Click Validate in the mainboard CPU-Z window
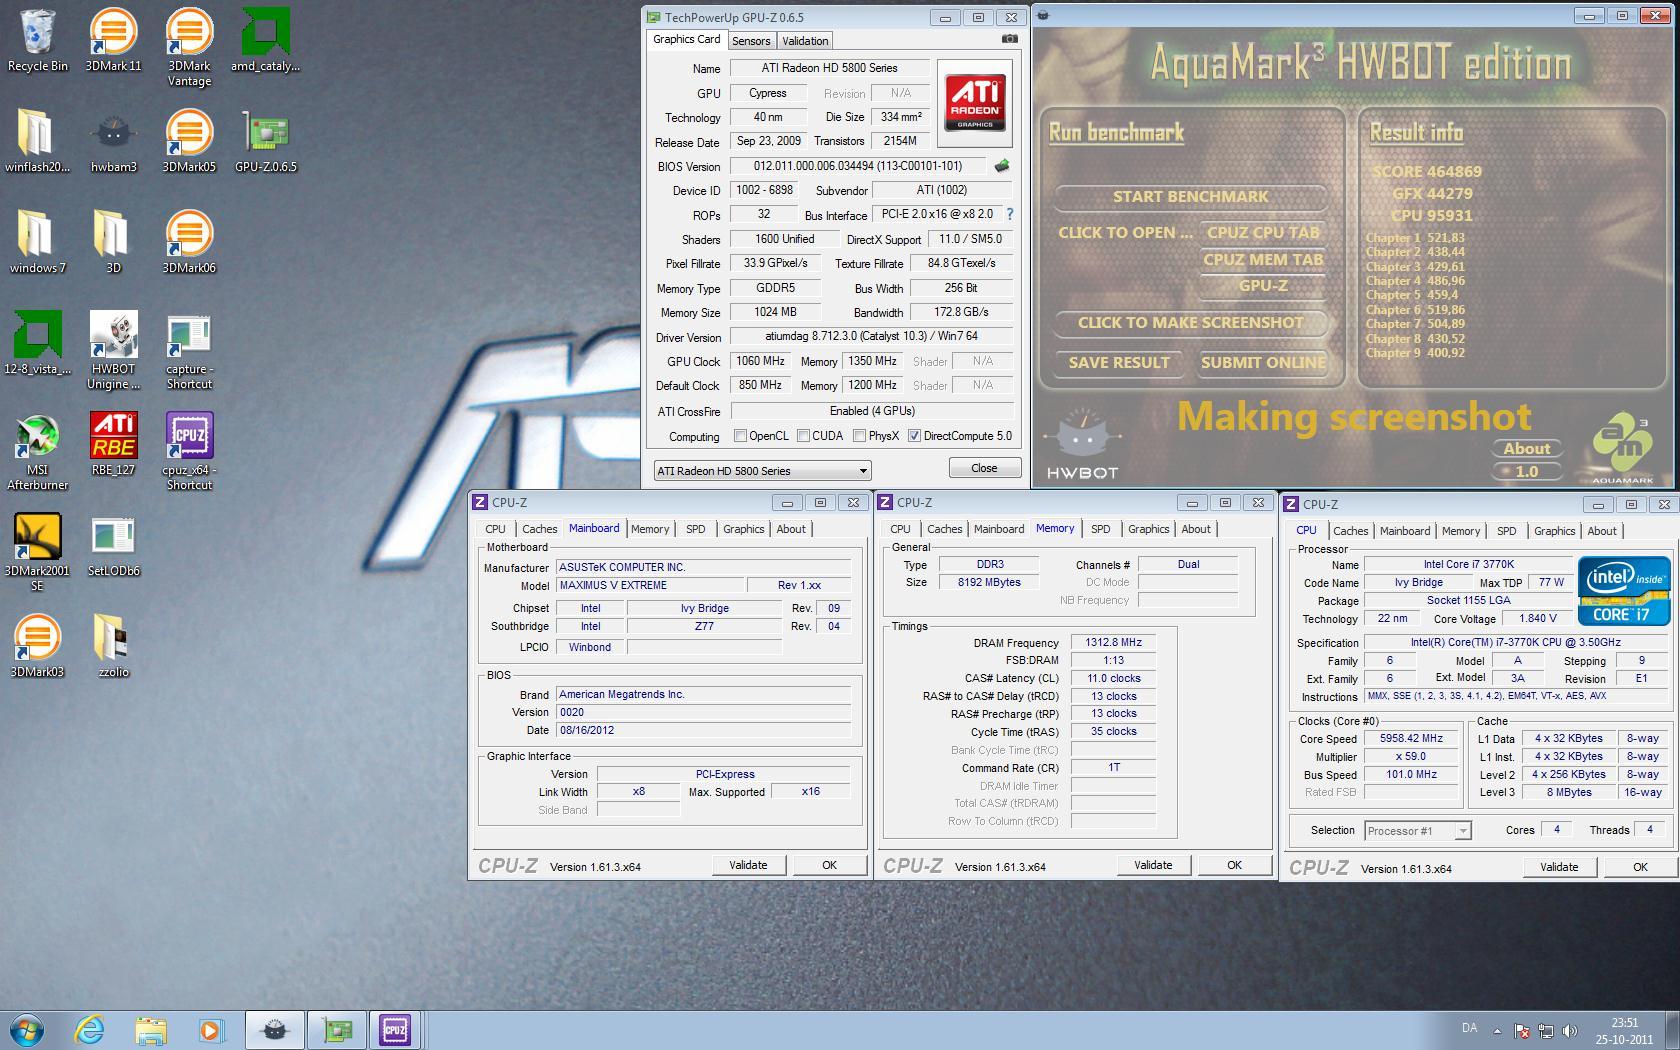1680x1050 pixels. (x=748, y=865)
